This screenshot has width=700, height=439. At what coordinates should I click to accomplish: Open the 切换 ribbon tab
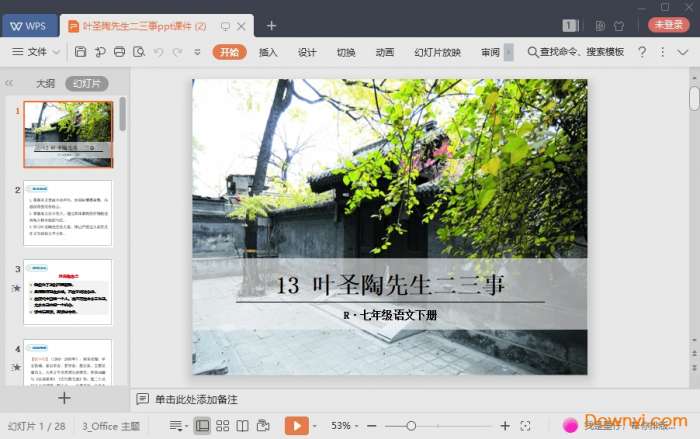pos(346,52)
